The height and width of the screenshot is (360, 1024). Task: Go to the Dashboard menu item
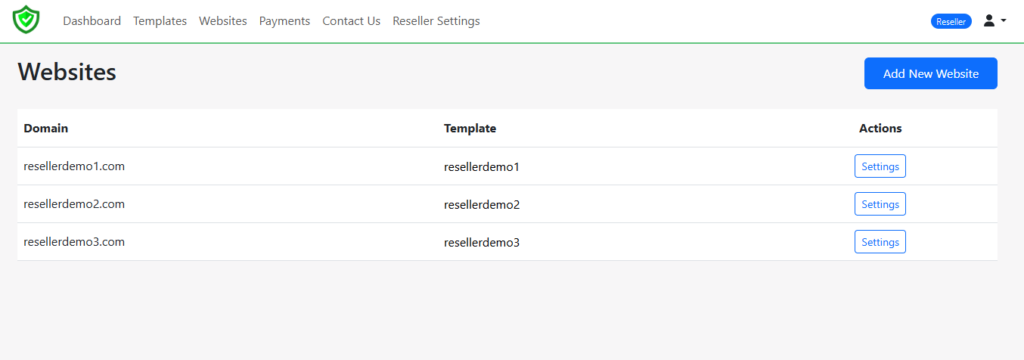coord(92,21)
